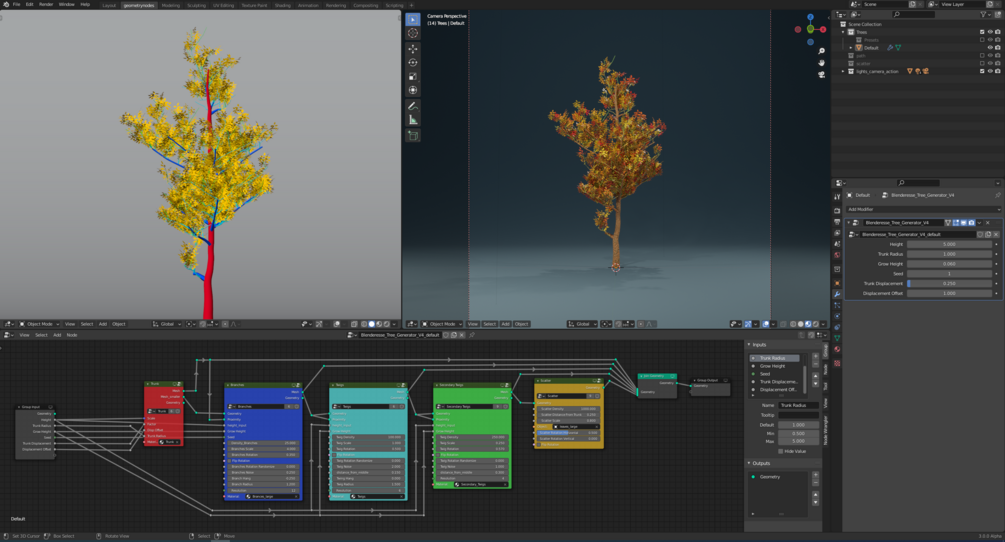
Task: Select the Rotate tool in the viewport toolbar
Action: (413, 62)
